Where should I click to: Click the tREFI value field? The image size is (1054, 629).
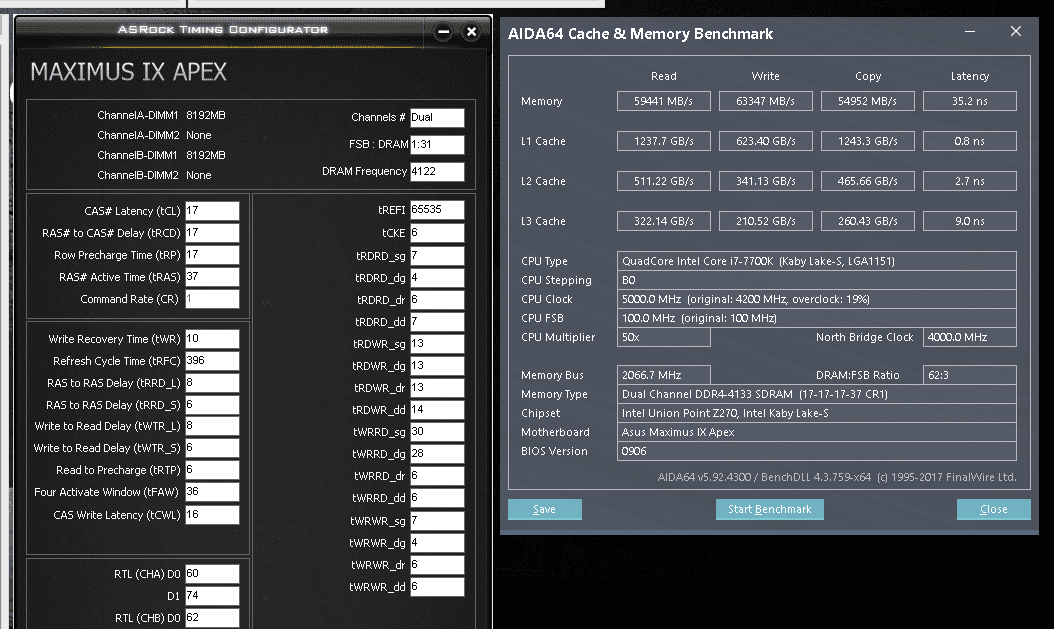pyautogui.click(x=437, y=210)
